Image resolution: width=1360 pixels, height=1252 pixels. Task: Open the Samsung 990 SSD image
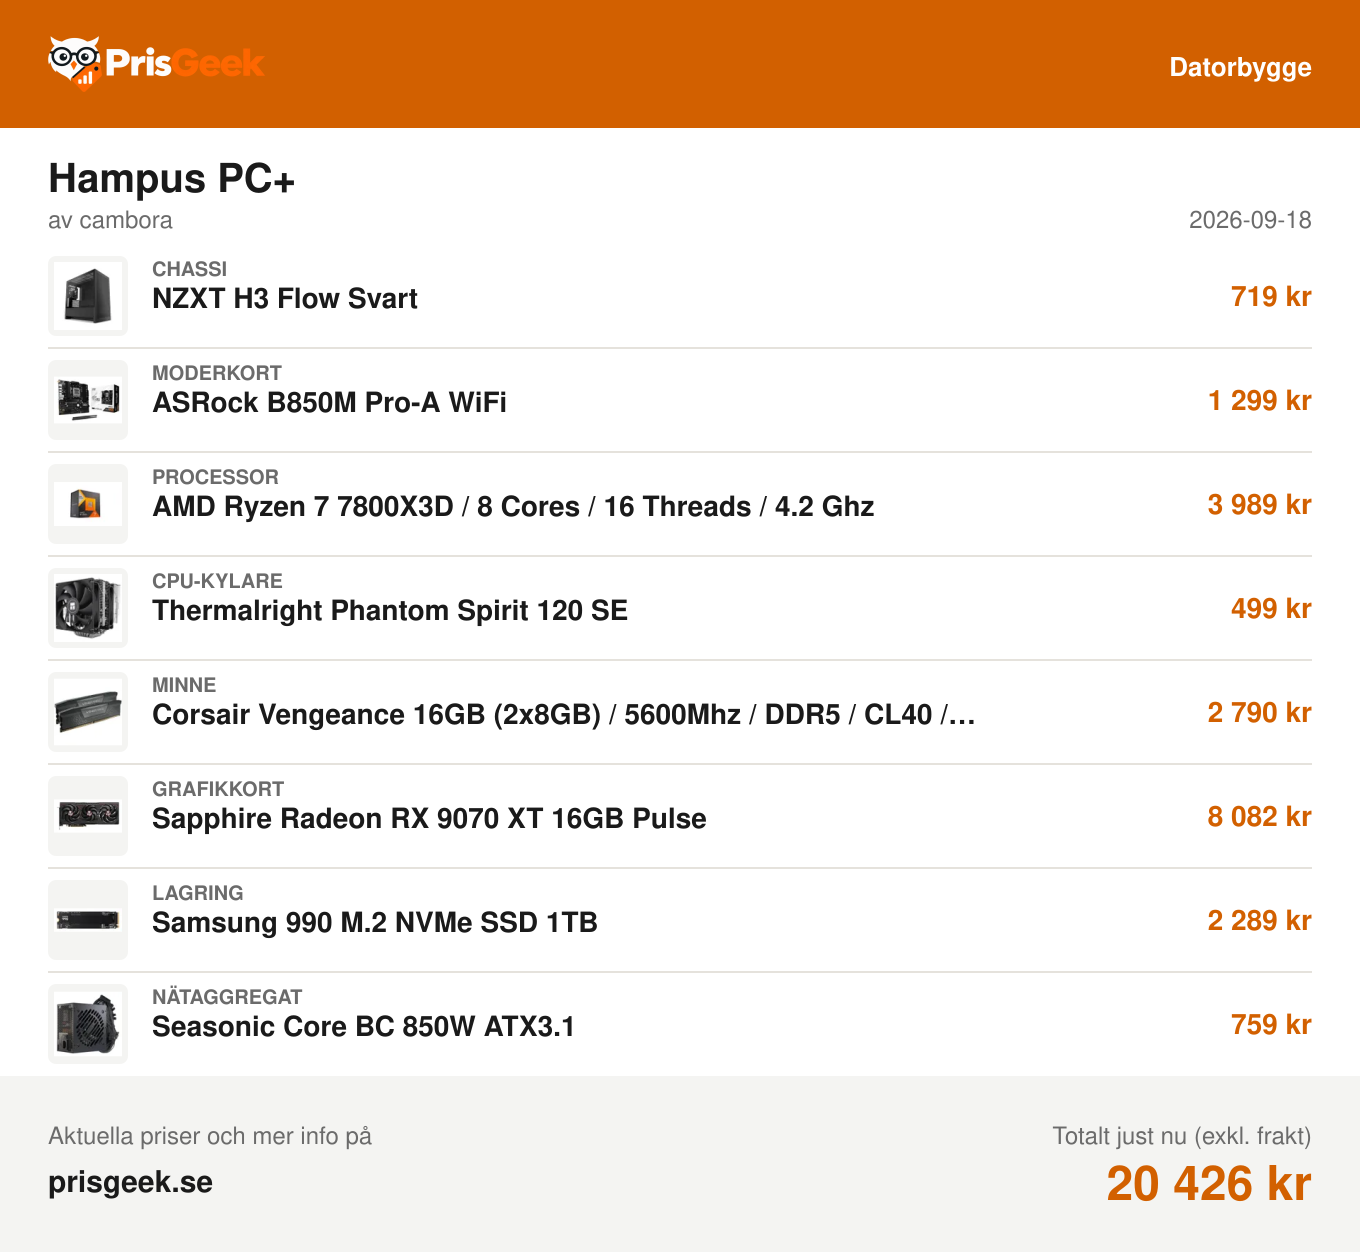(88, 920)
